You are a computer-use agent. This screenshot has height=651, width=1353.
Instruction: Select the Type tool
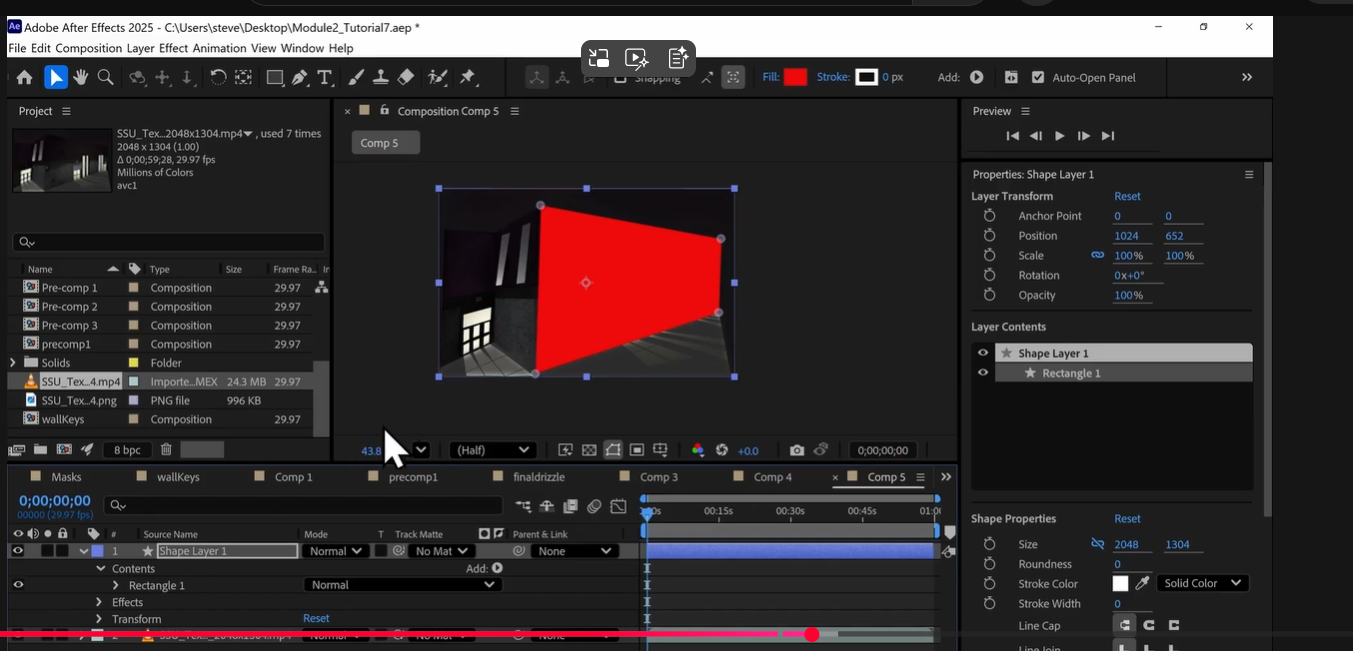pos(324,77)
